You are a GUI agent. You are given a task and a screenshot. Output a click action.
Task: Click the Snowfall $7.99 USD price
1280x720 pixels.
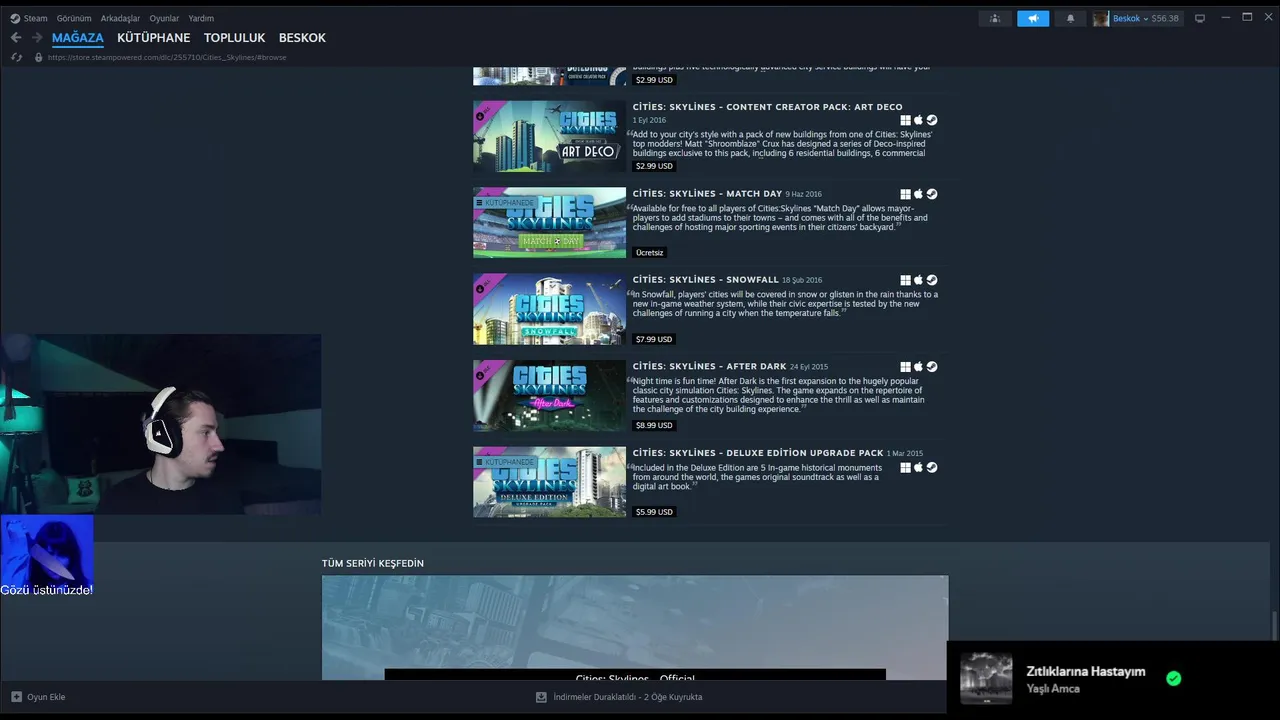pos(654,339)
